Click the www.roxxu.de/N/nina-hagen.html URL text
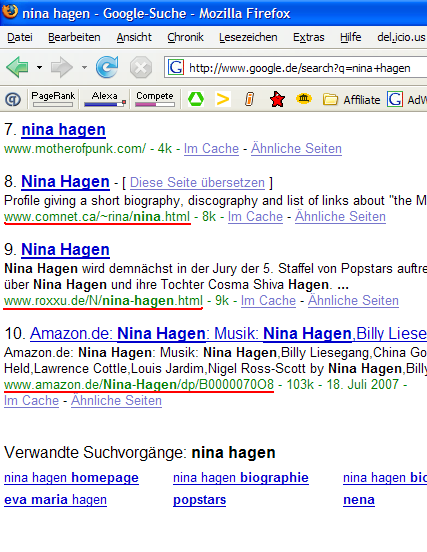427x552 pixels. tap(103, 301)
